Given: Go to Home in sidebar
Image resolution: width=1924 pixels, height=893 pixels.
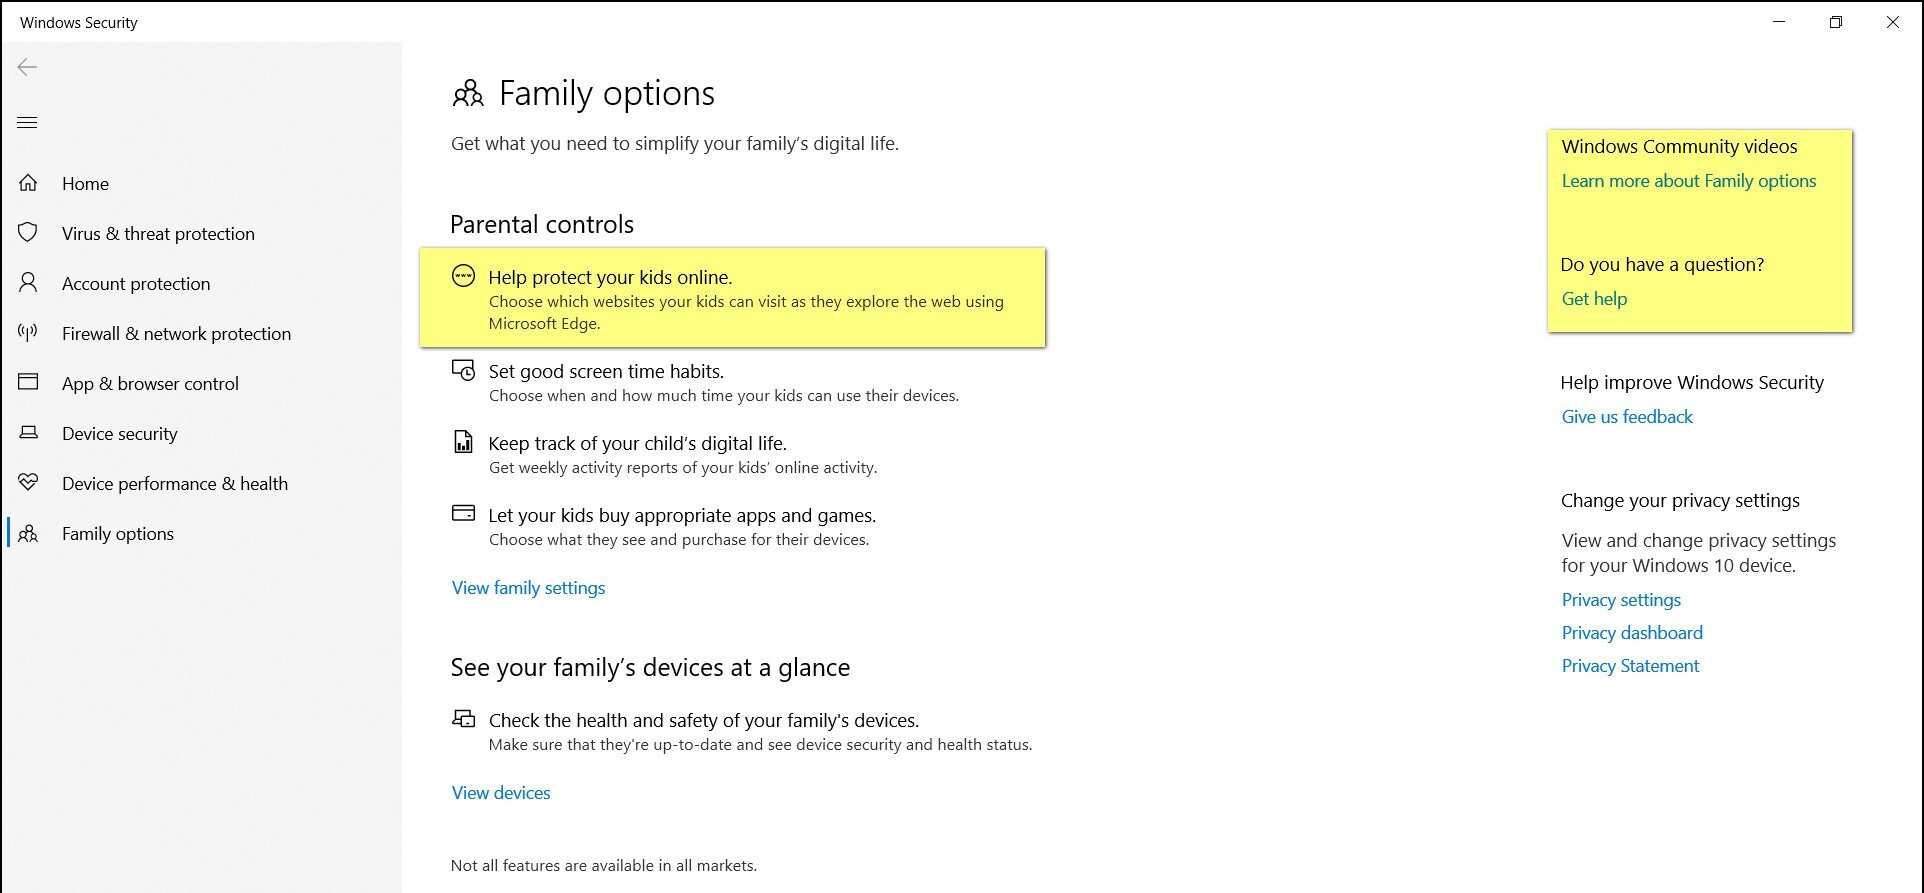Looking at the screenshot, I should tap(85, 184).
